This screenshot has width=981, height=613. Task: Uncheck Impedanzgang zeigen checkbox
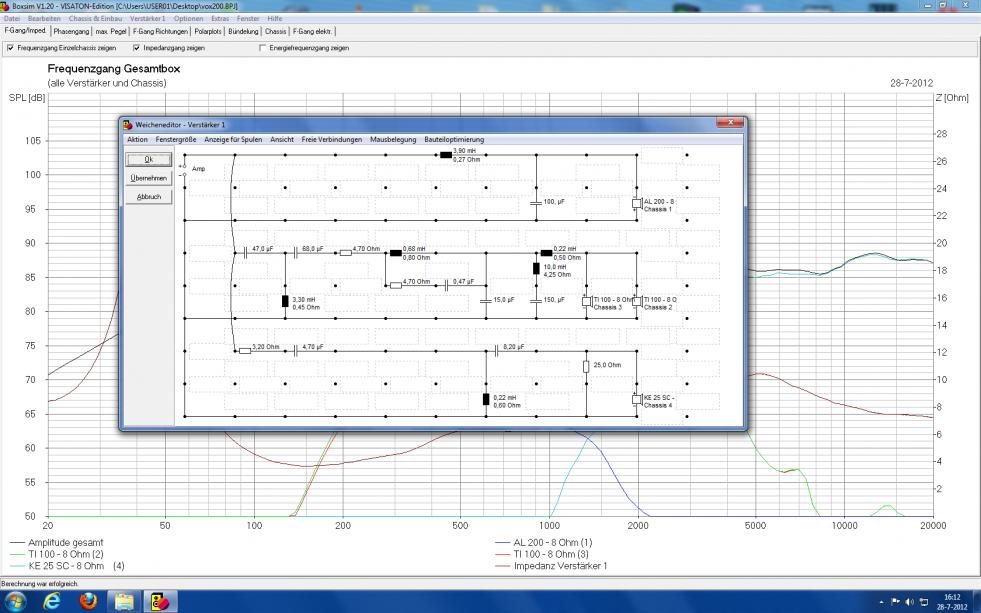136,47
